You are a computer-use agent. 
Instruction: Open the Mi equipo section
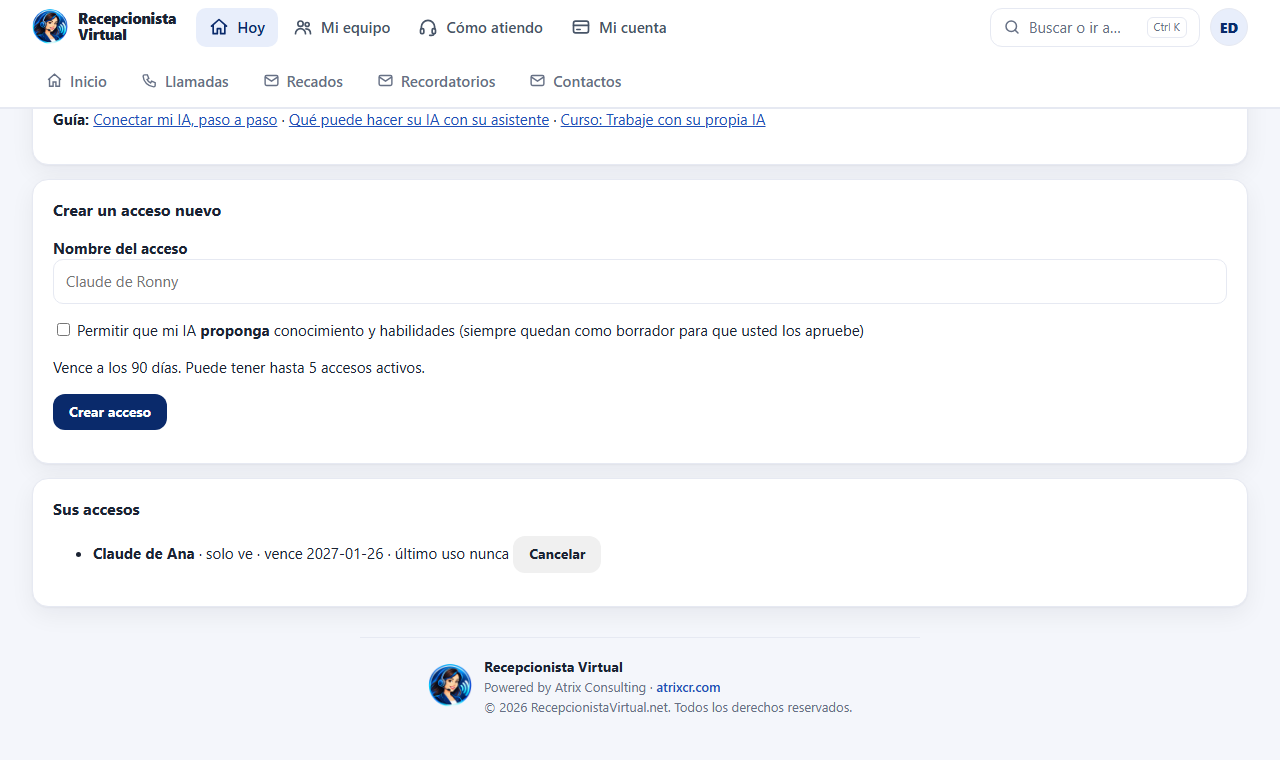tap(342, 28)
